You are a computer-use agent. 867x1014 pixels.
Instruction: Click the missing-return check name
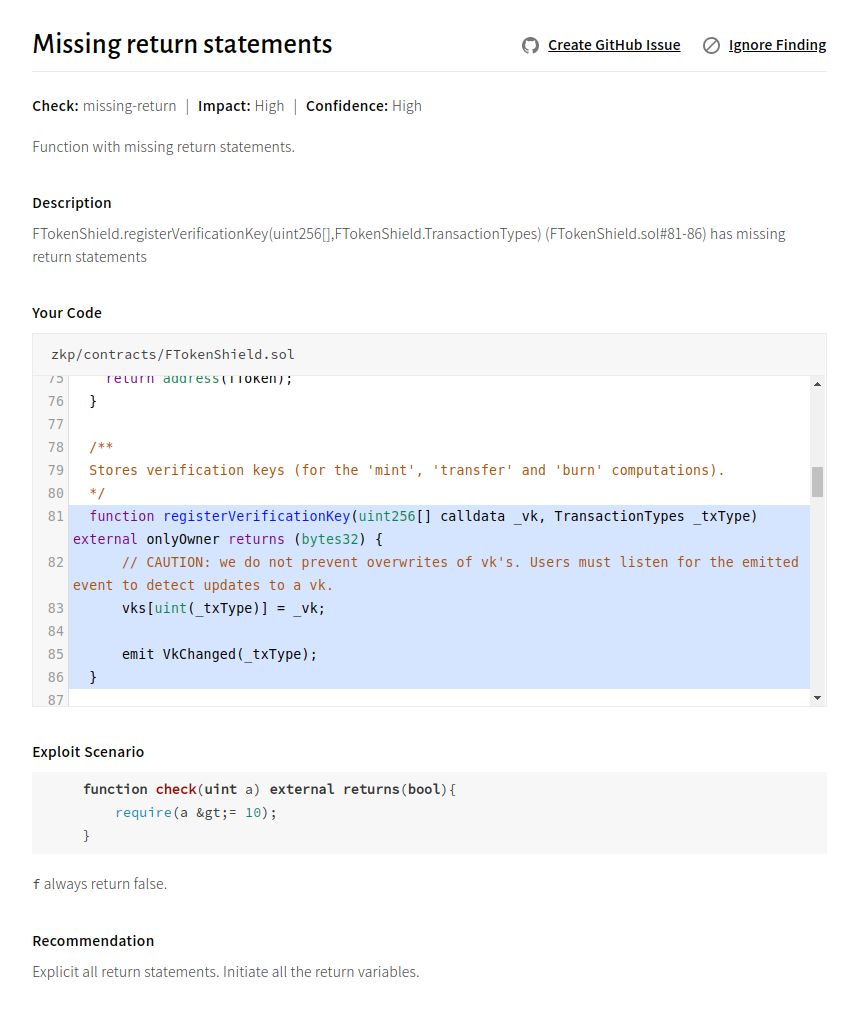[129, 106]
